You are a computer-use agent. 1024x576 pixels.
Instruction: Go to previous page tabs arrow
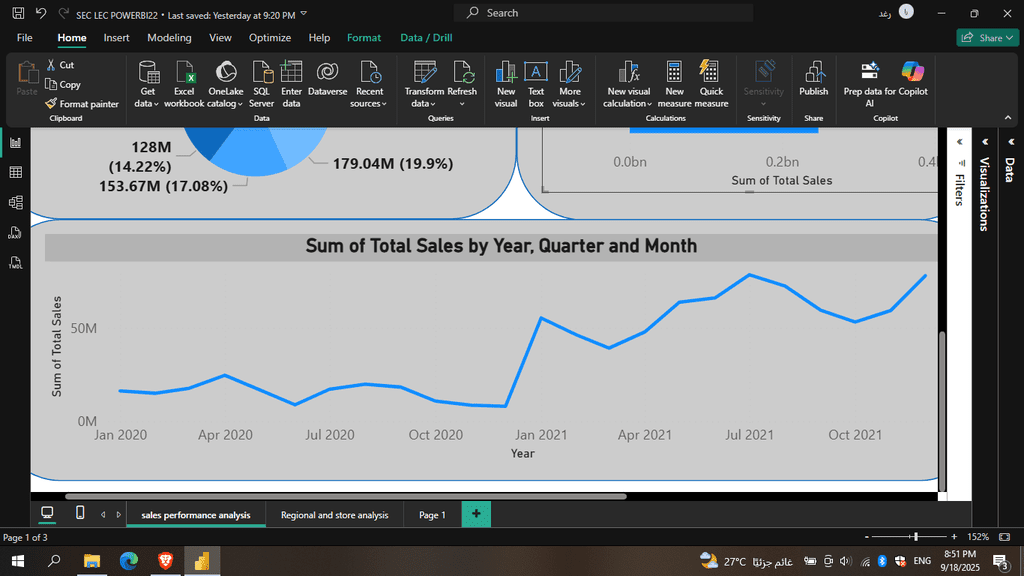(x=103, y=515)
